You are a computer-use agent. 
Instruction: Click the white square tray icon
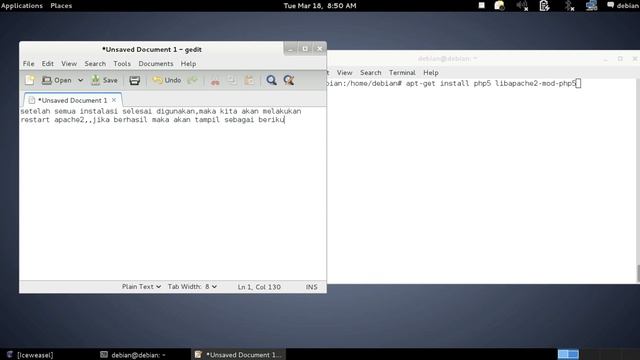[x=482, y=5]
